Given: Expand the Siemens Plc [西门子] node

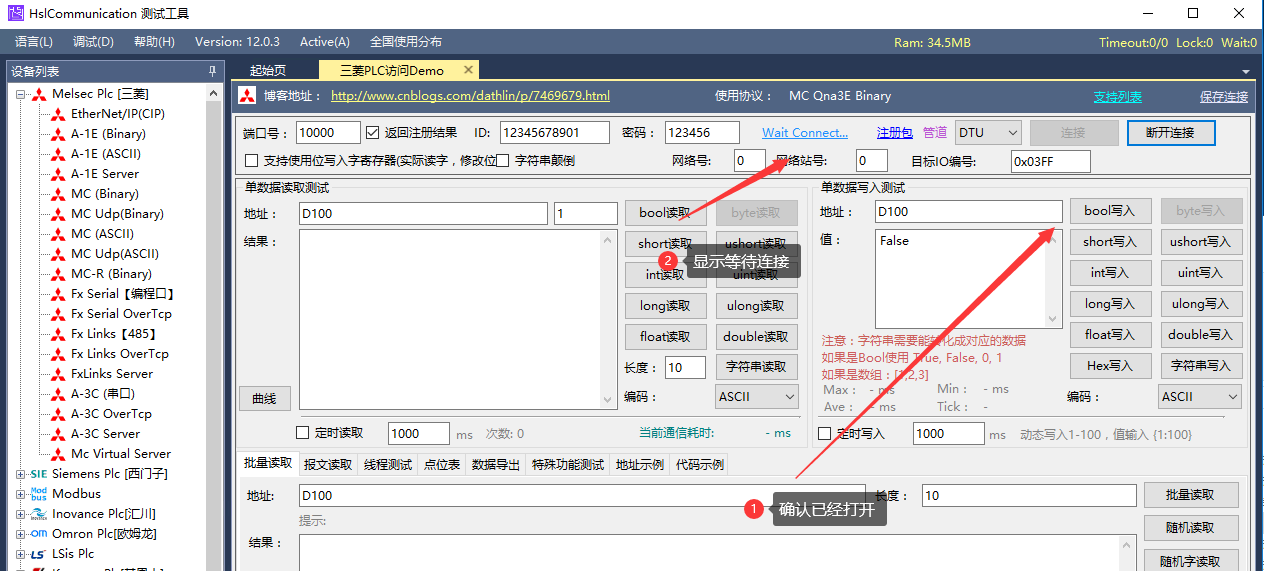Looking at the screenshot, I should pos(21,474).
